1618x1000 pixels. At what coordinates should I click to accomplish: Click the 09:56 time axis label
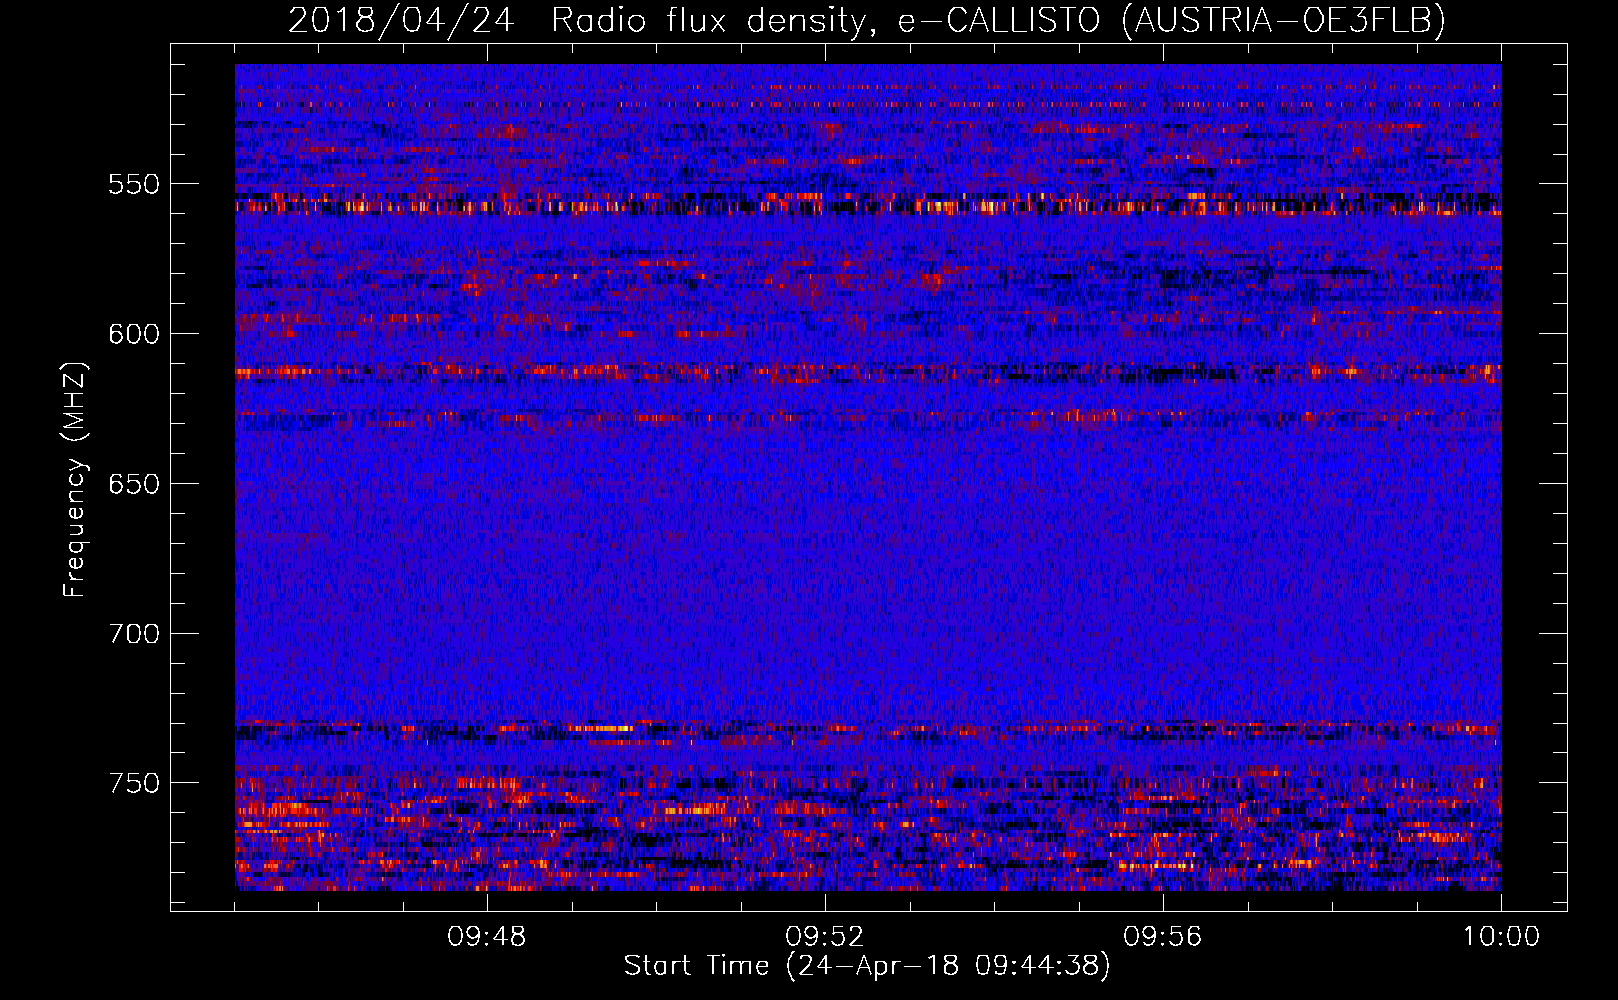(1163, 937)
